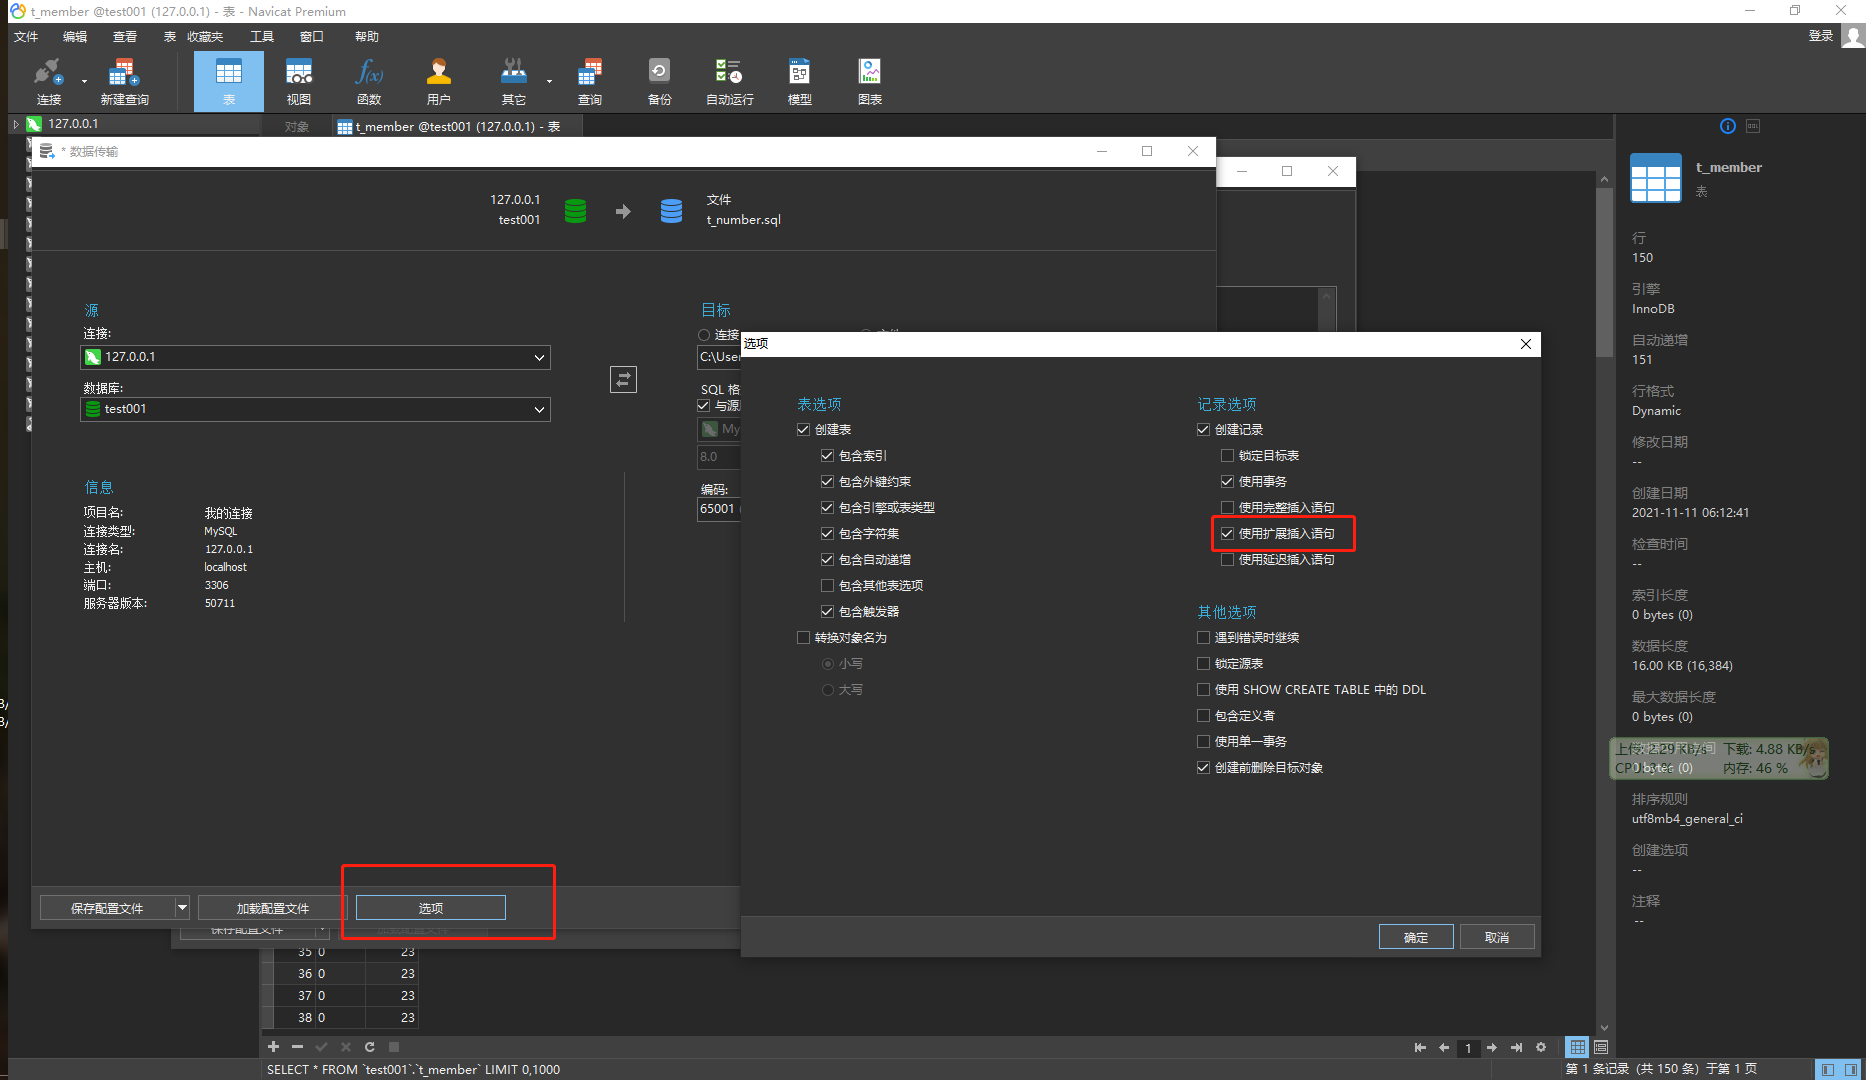
Task: Open the 函数 functions toolbar icon
Action: coord(369,81)
